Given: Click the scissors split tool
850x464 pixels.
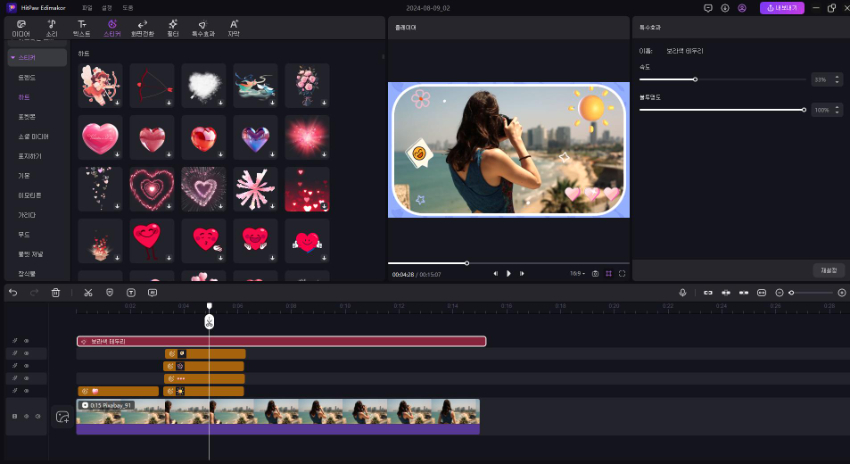Looking at the screenshot, I should point(88,292).
